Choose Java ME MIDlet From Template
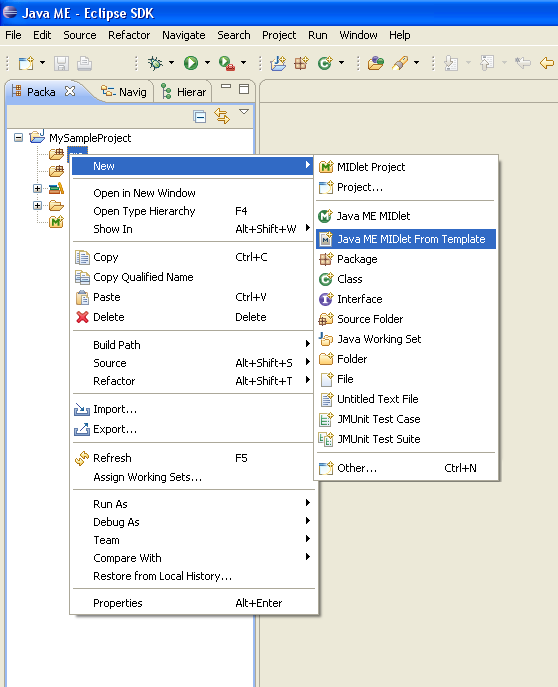Image resolution: width=558 pixels, height=687 pixels. click(x=406, y=239)
